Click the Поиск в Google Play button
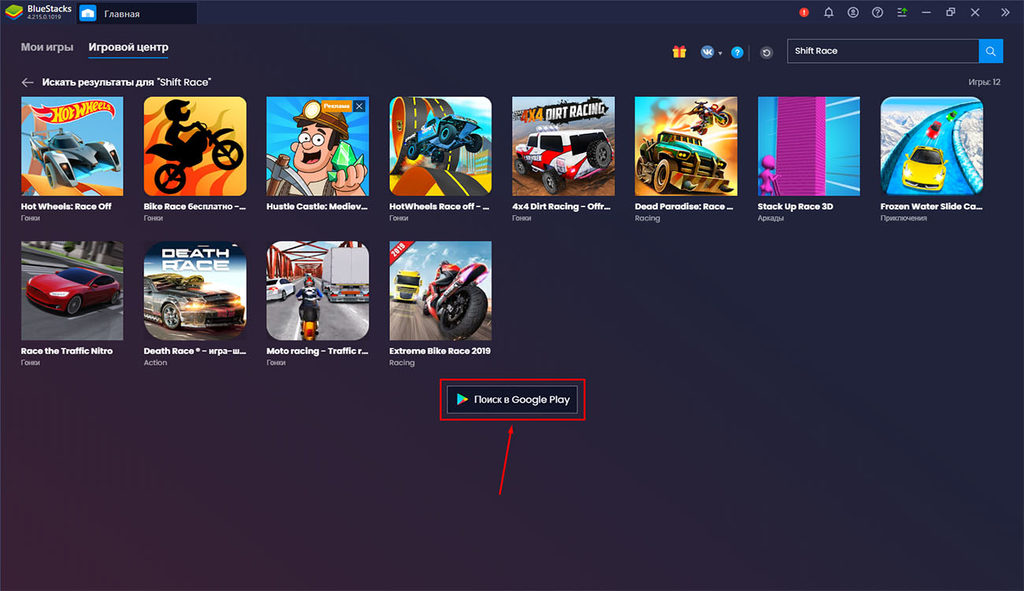 (513, 400)
